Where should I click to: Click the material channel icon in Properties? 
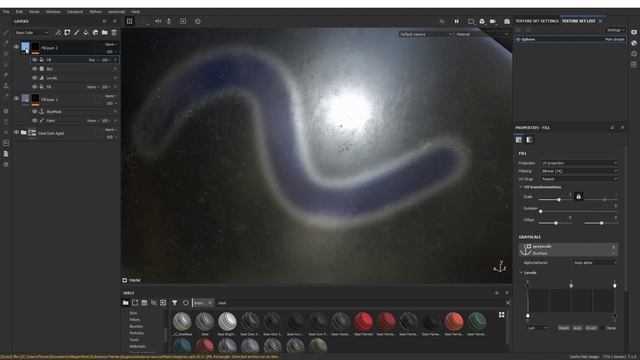(x=519, y=140)
